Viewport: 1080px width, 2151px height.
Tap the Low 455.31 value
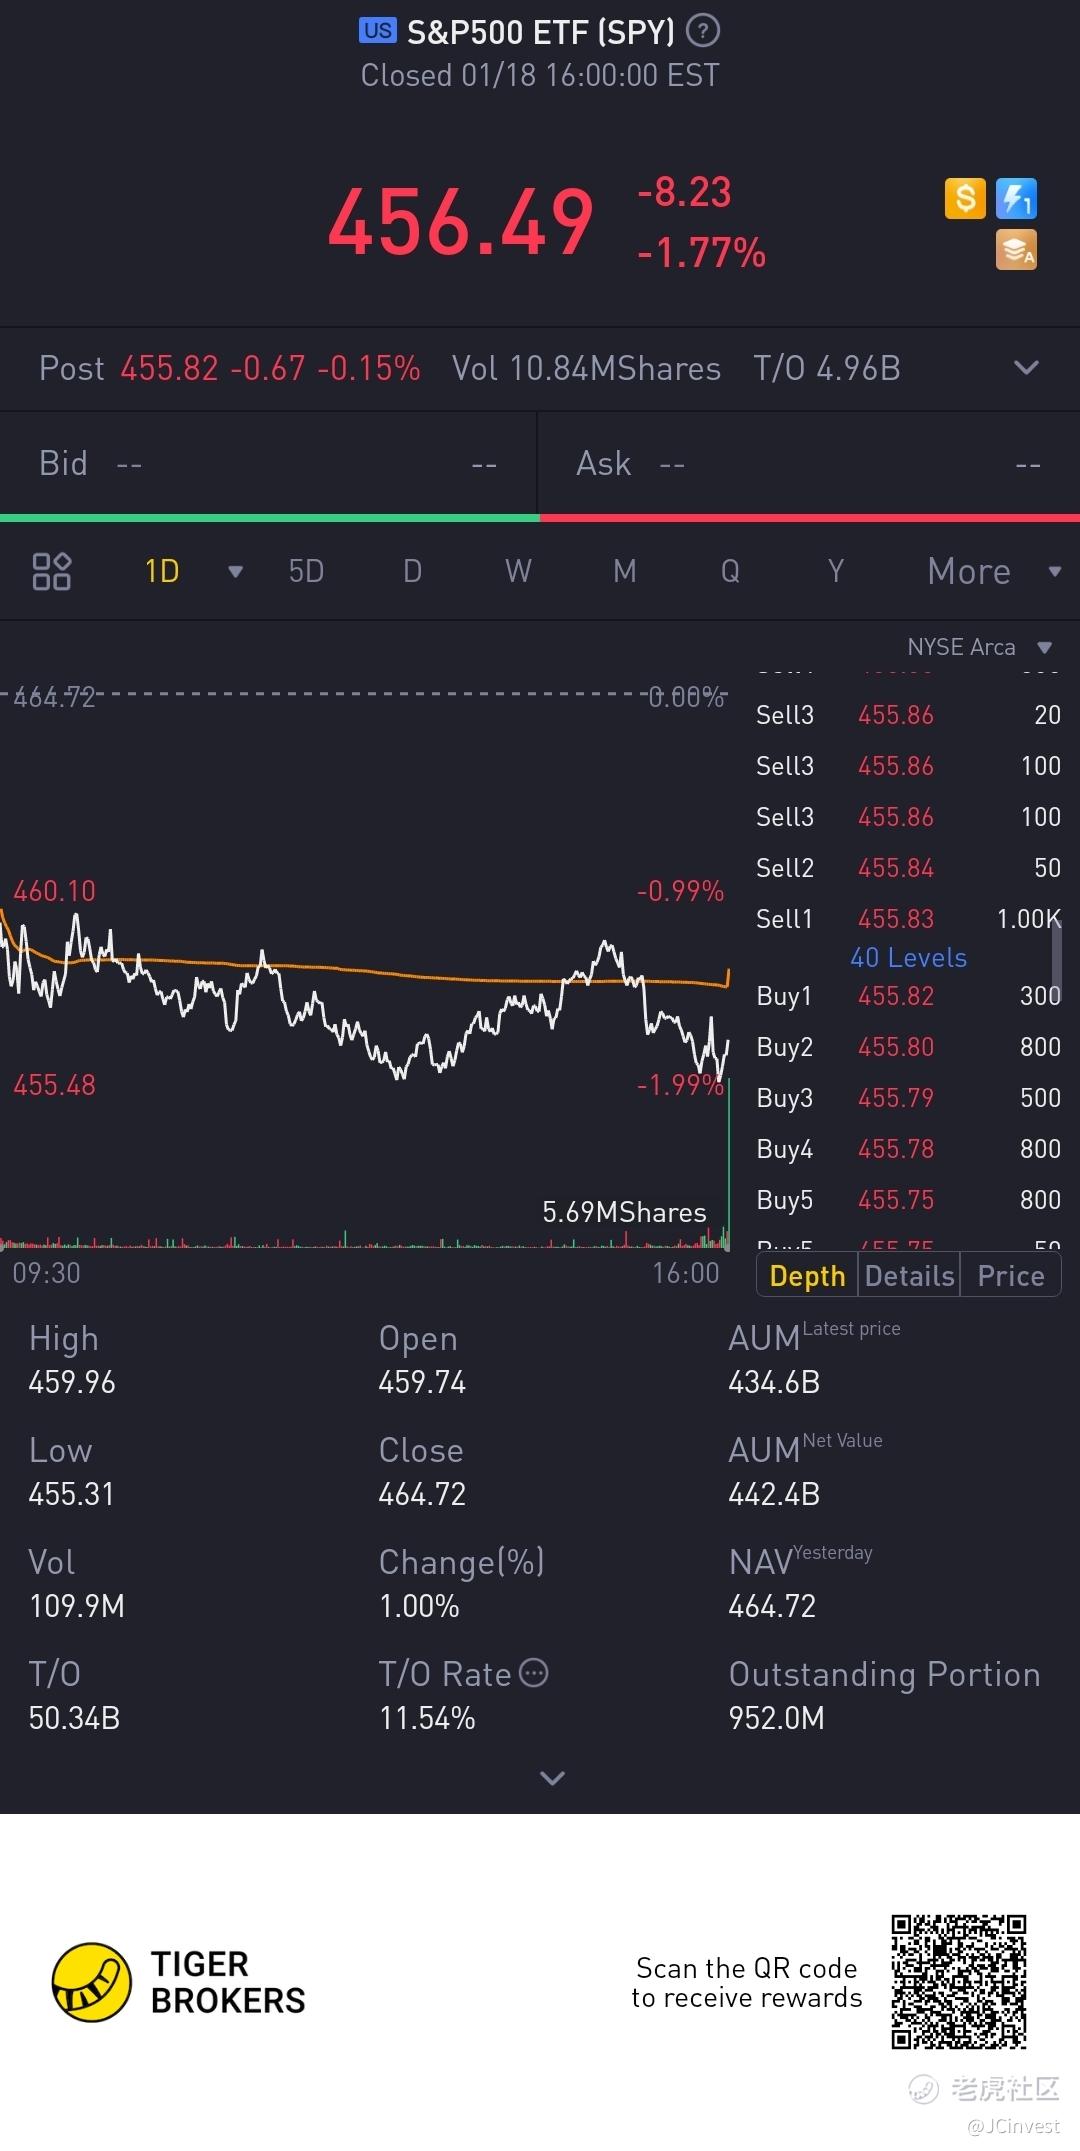pyautogui.click(x=71, y=1494)
